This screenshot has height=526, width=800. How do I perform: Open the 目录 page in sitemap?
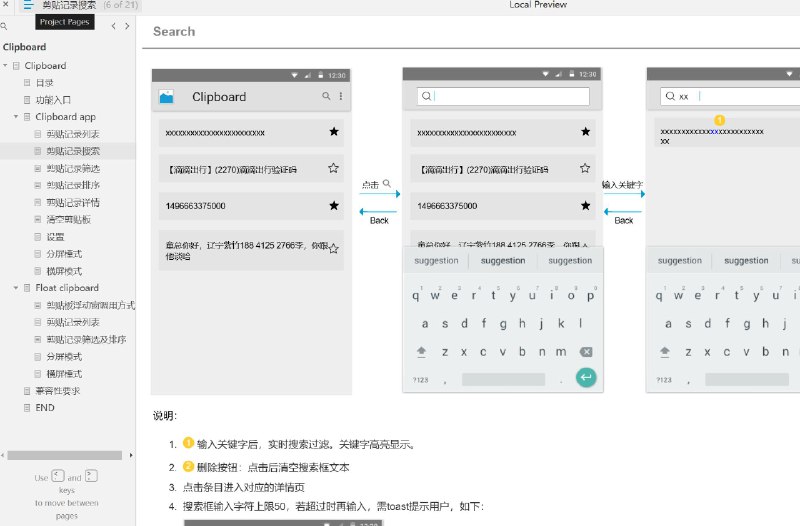point(45,83)
